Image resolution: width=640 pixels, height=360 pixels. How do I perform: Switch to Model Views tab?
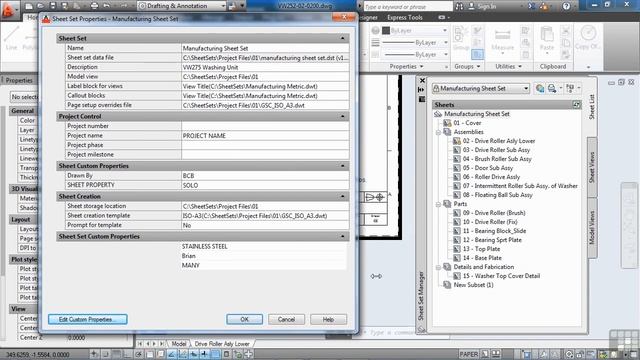592,228
